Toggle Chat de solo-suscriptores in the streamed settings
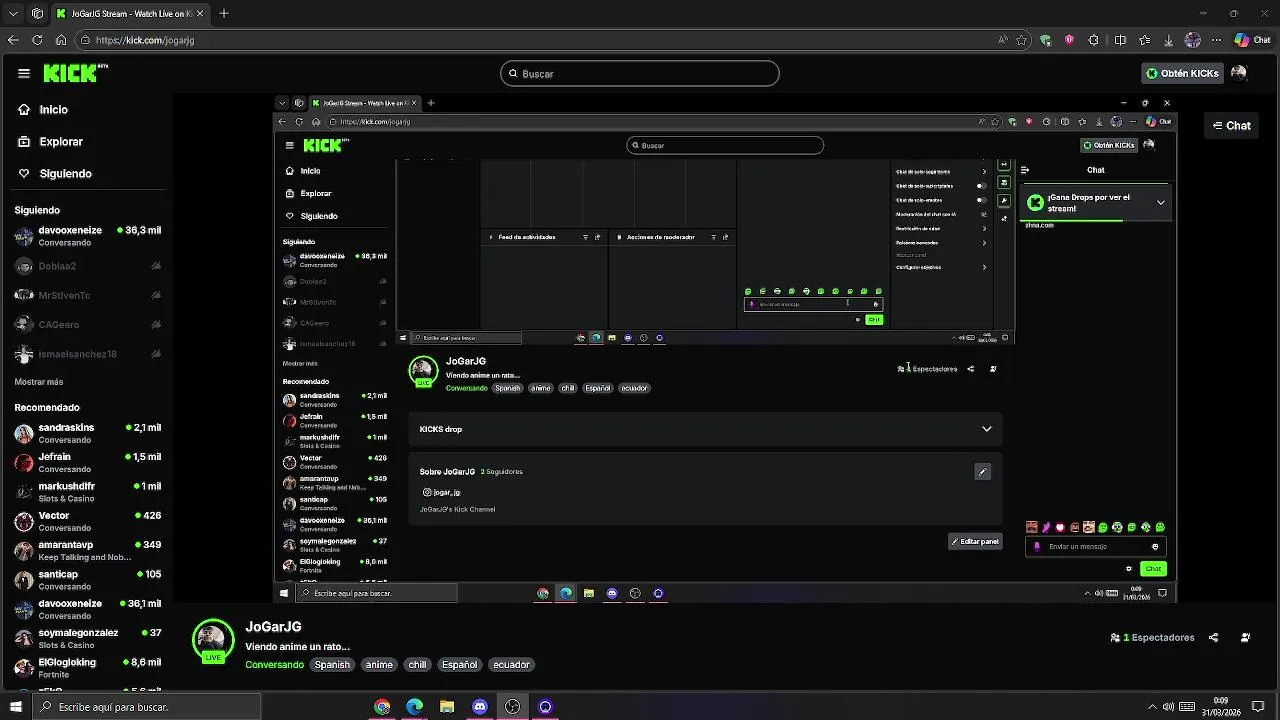 point(981,185)
